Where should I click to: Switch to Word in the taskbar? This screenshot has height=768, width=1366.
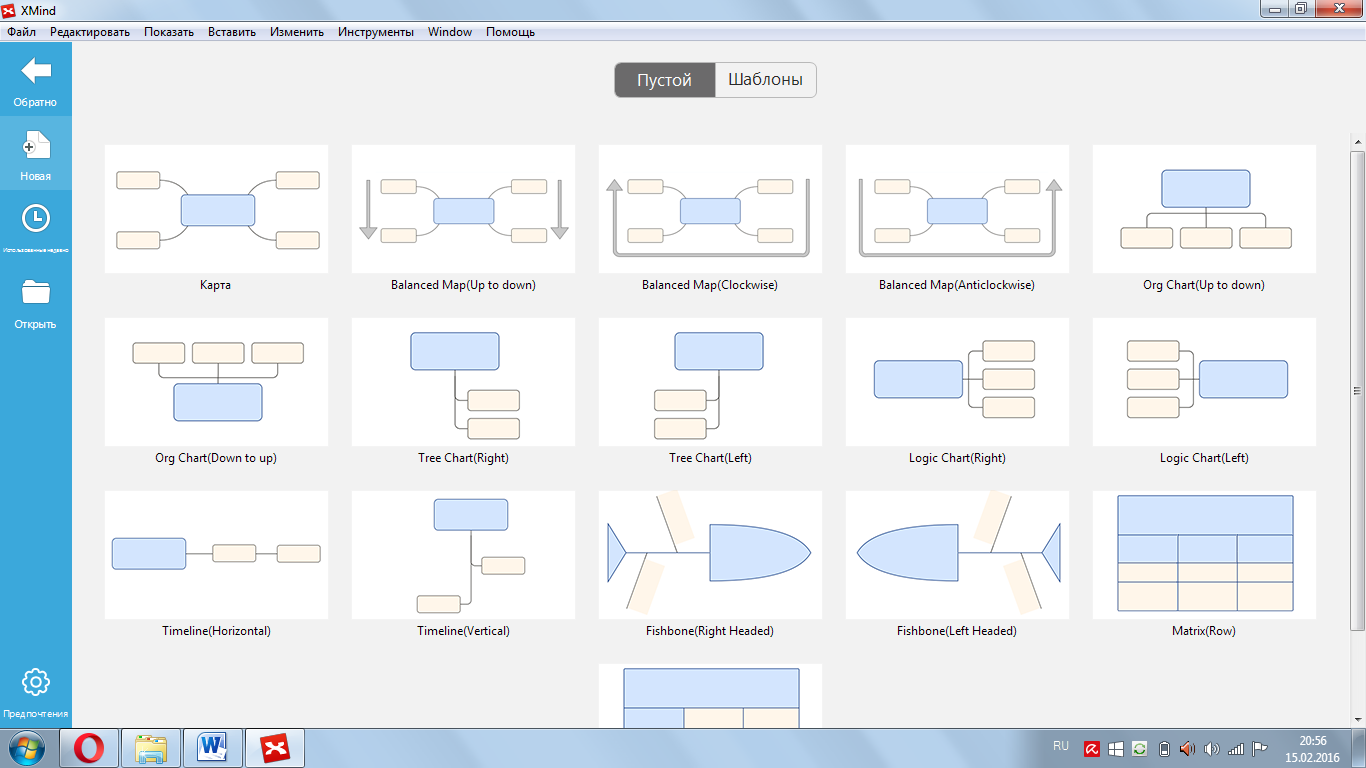[x=213, y=748]
